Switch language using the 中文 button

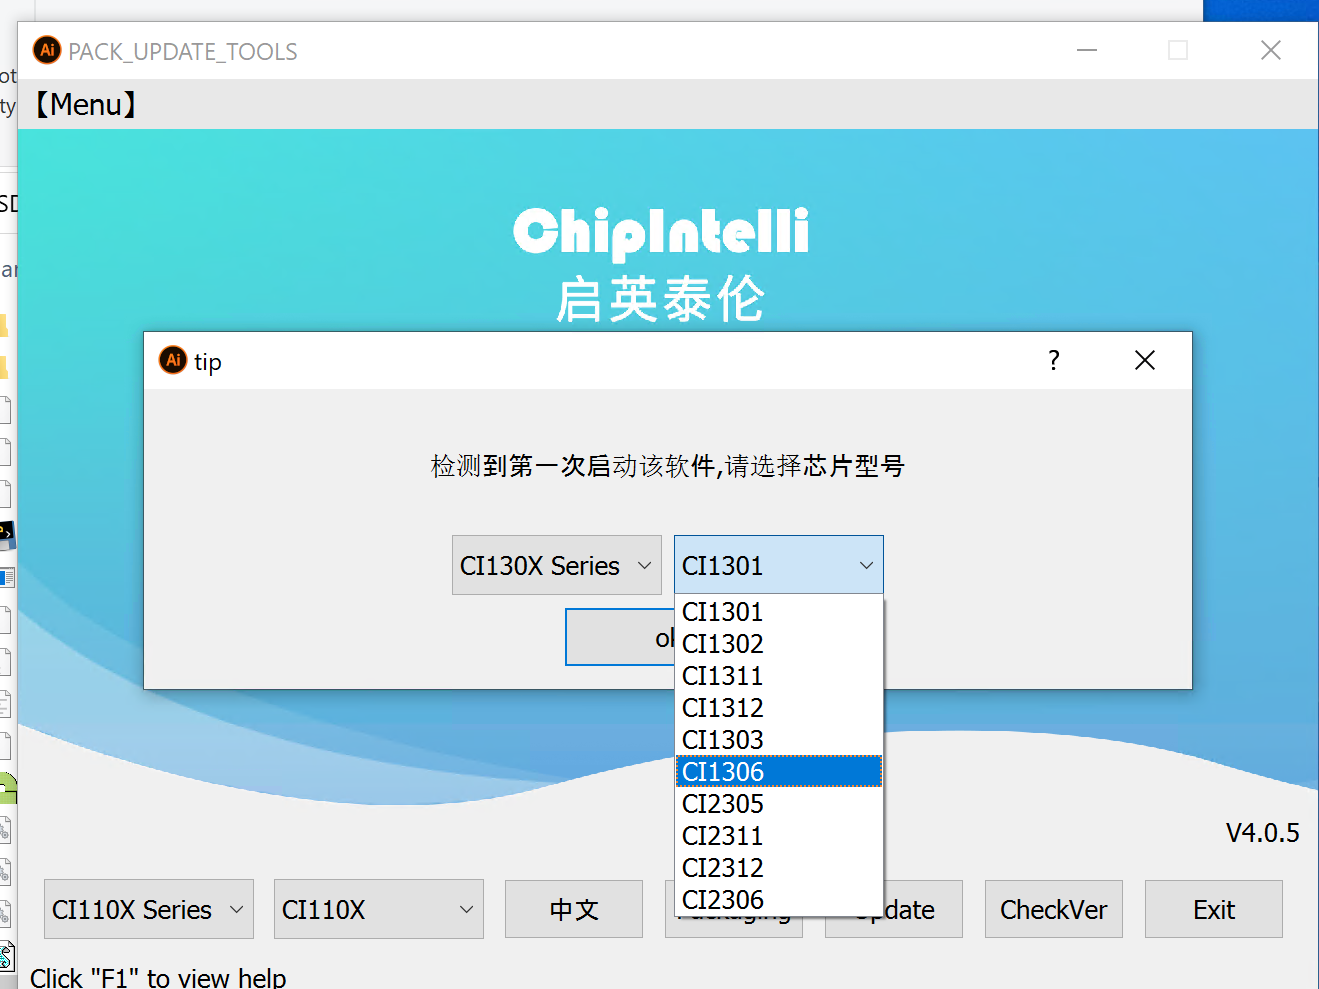pos(573,909)
